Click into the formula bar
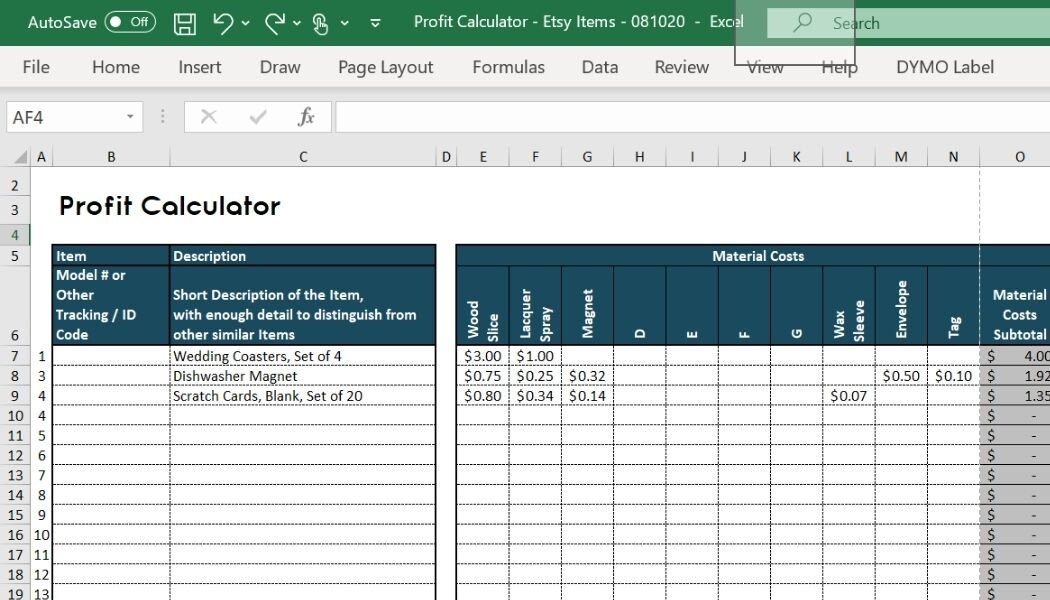The width and height of the screenshot is (1050, 600). (x=692, y=117)
